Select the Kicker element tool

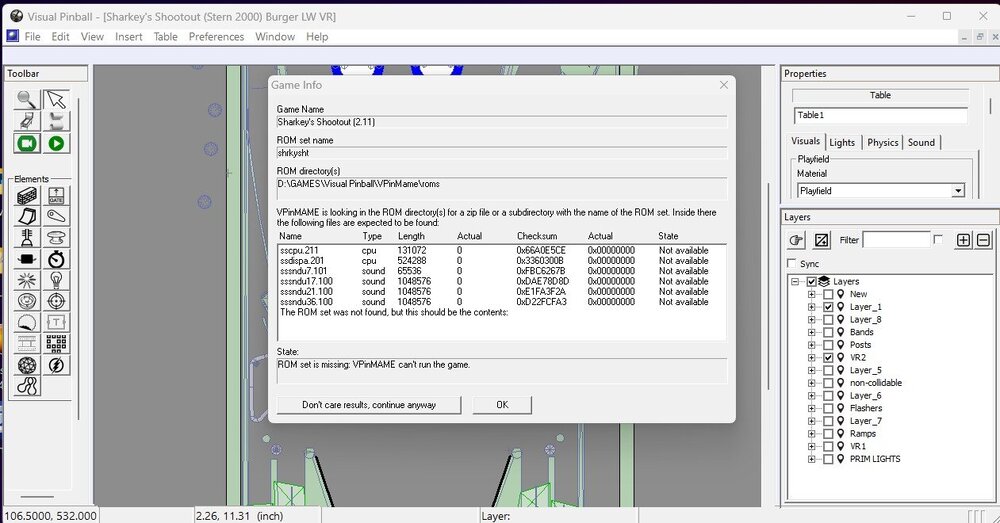pos(27,301)
